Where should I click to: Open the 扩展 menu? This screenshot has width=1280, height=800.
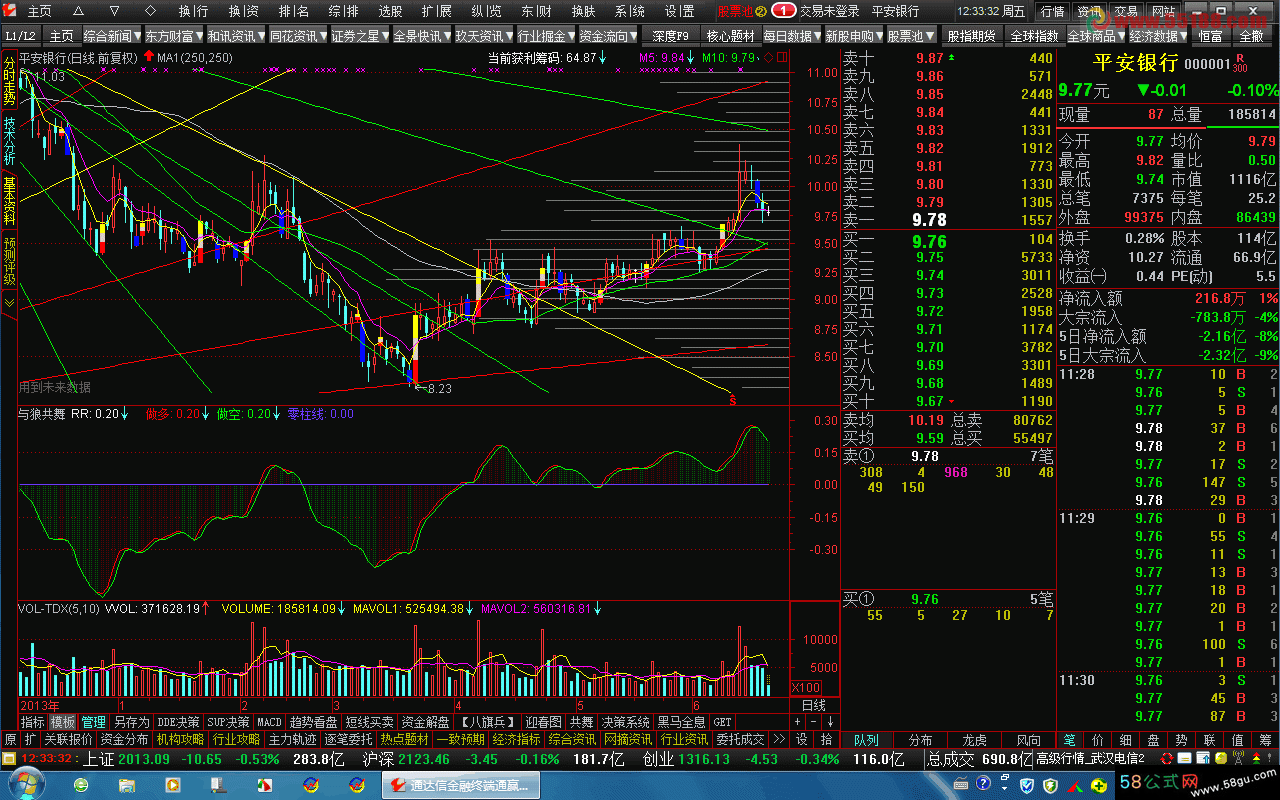point(436,11)
